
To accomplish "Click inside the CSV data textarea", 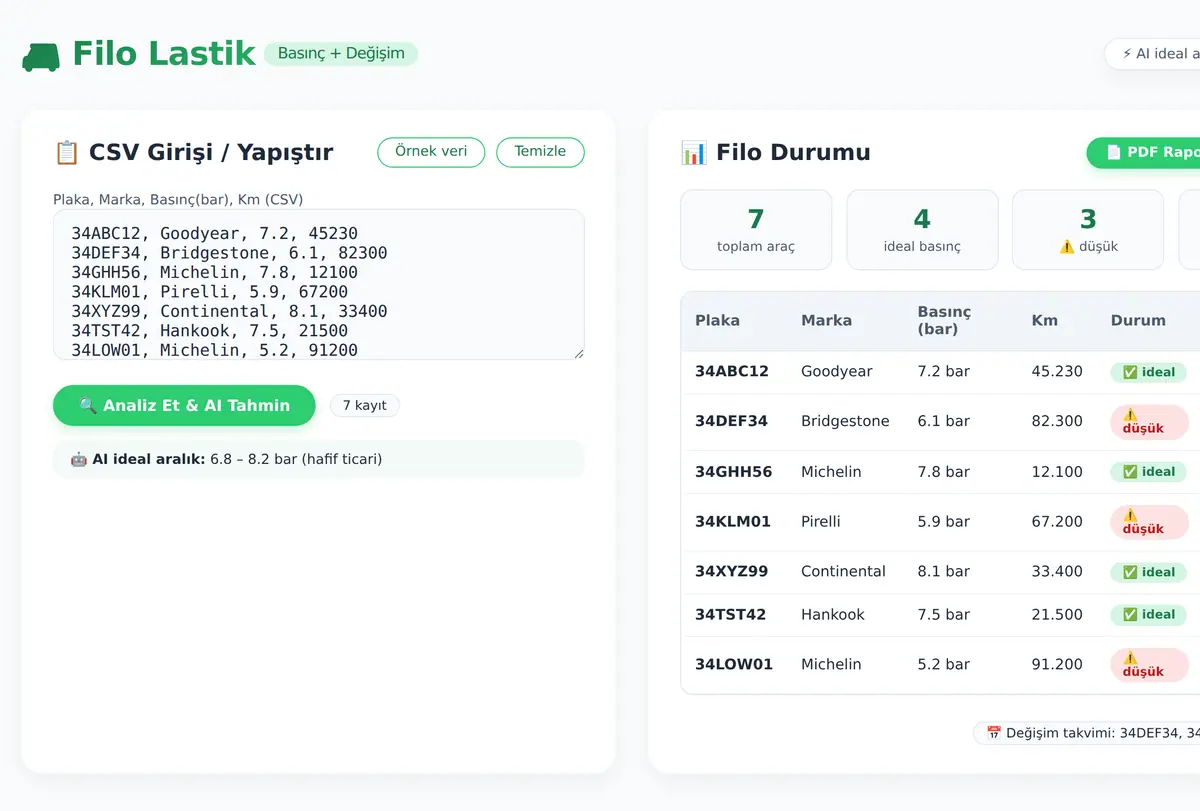I will pos(319,284).
